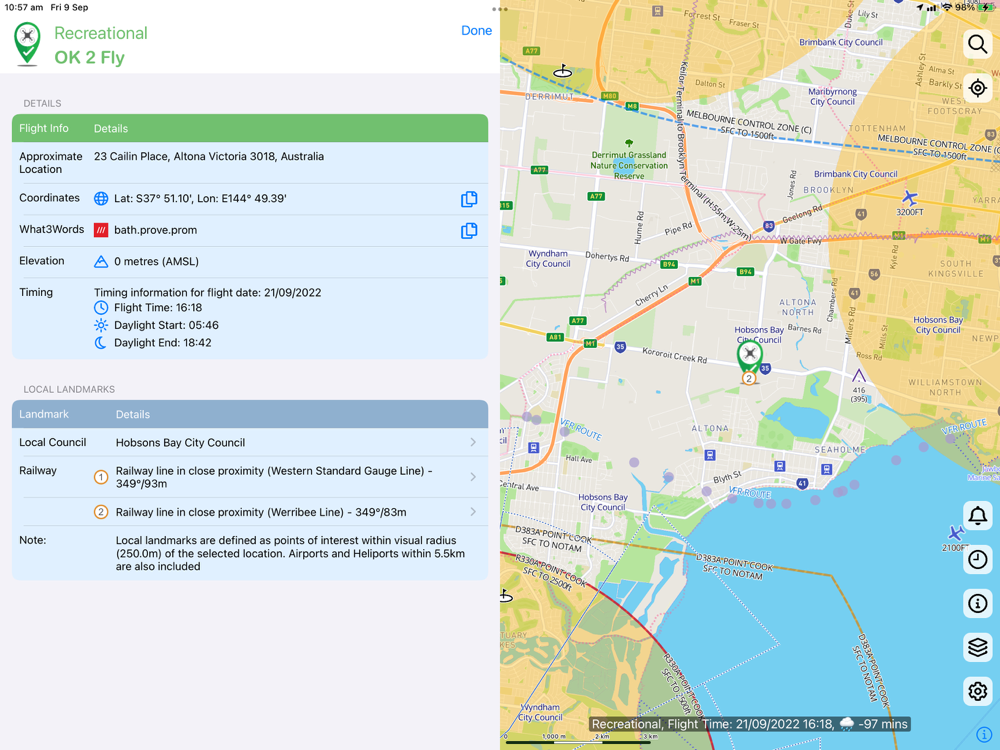Open map attribution info icon at bottom corner
Image resolution: width=1000 pixels, height=750 pixels.
984,735
